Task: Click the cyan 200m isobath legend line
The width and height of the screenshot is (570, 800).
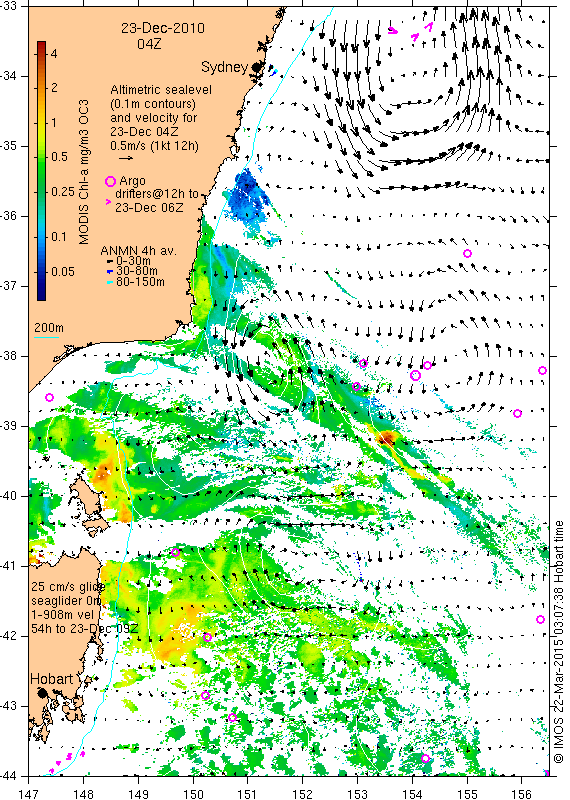Action: coord(46,337)
